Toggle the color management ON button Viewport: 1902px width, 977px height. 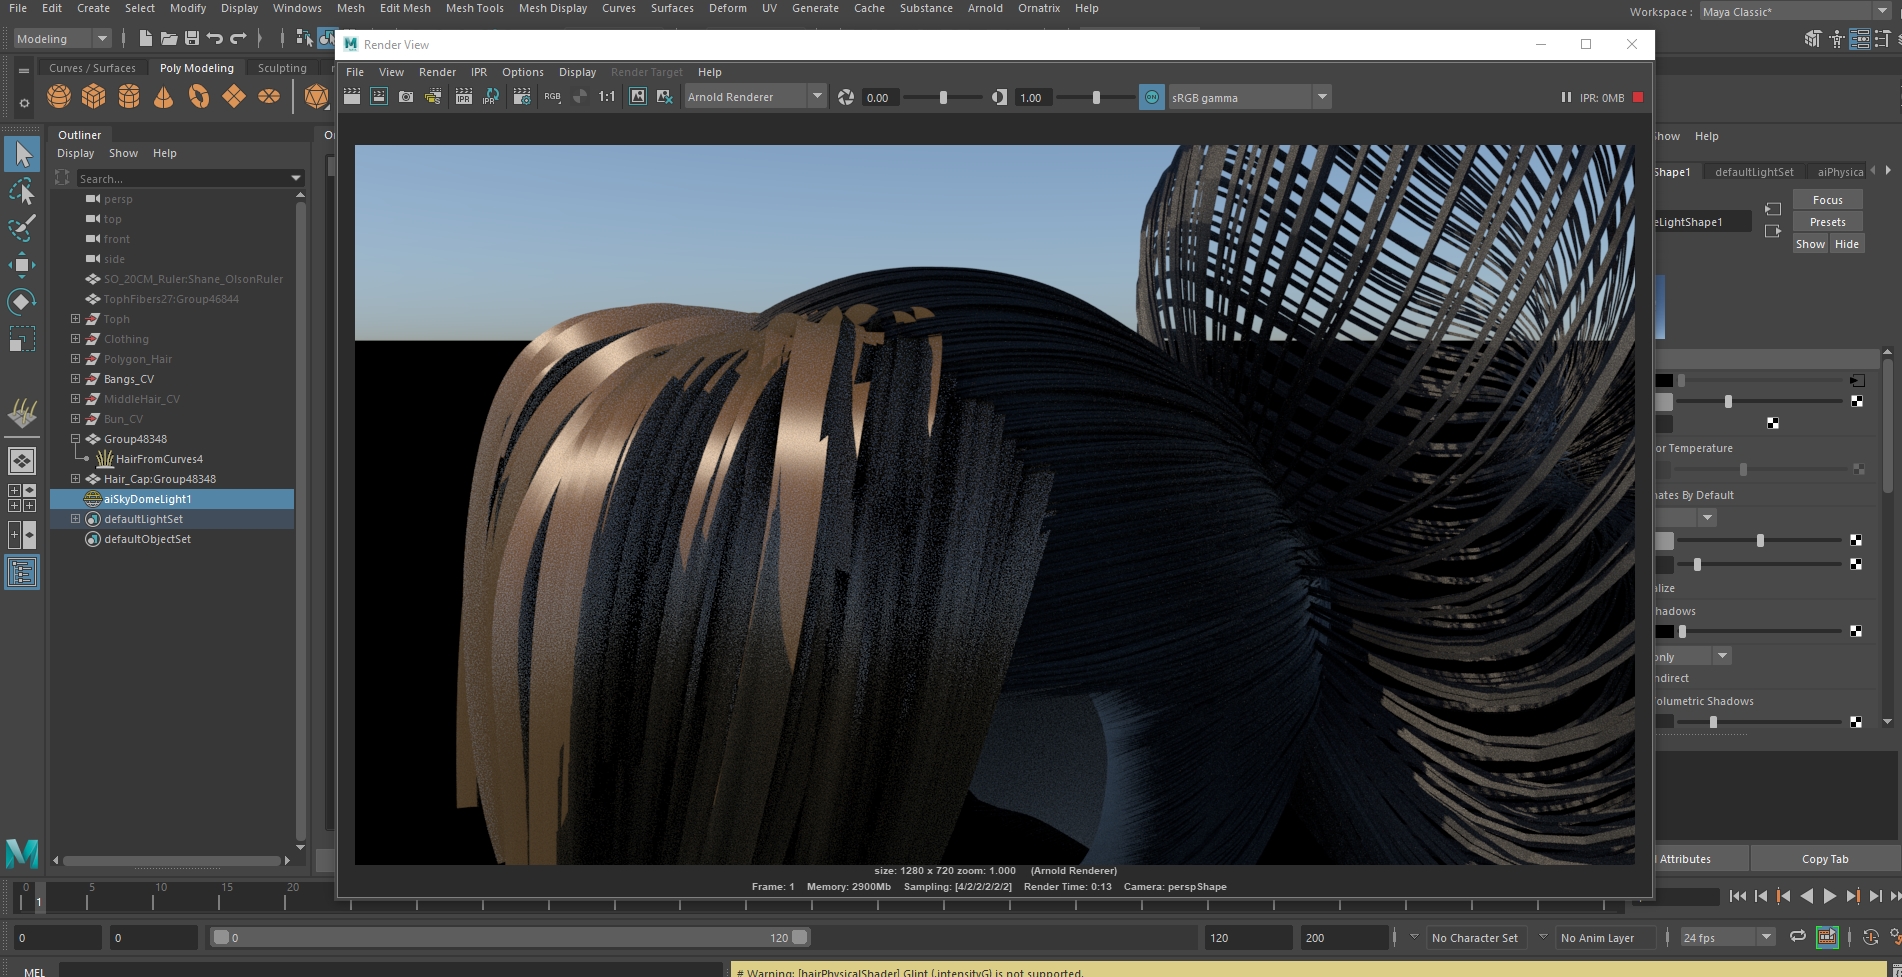coord(1152,97)
